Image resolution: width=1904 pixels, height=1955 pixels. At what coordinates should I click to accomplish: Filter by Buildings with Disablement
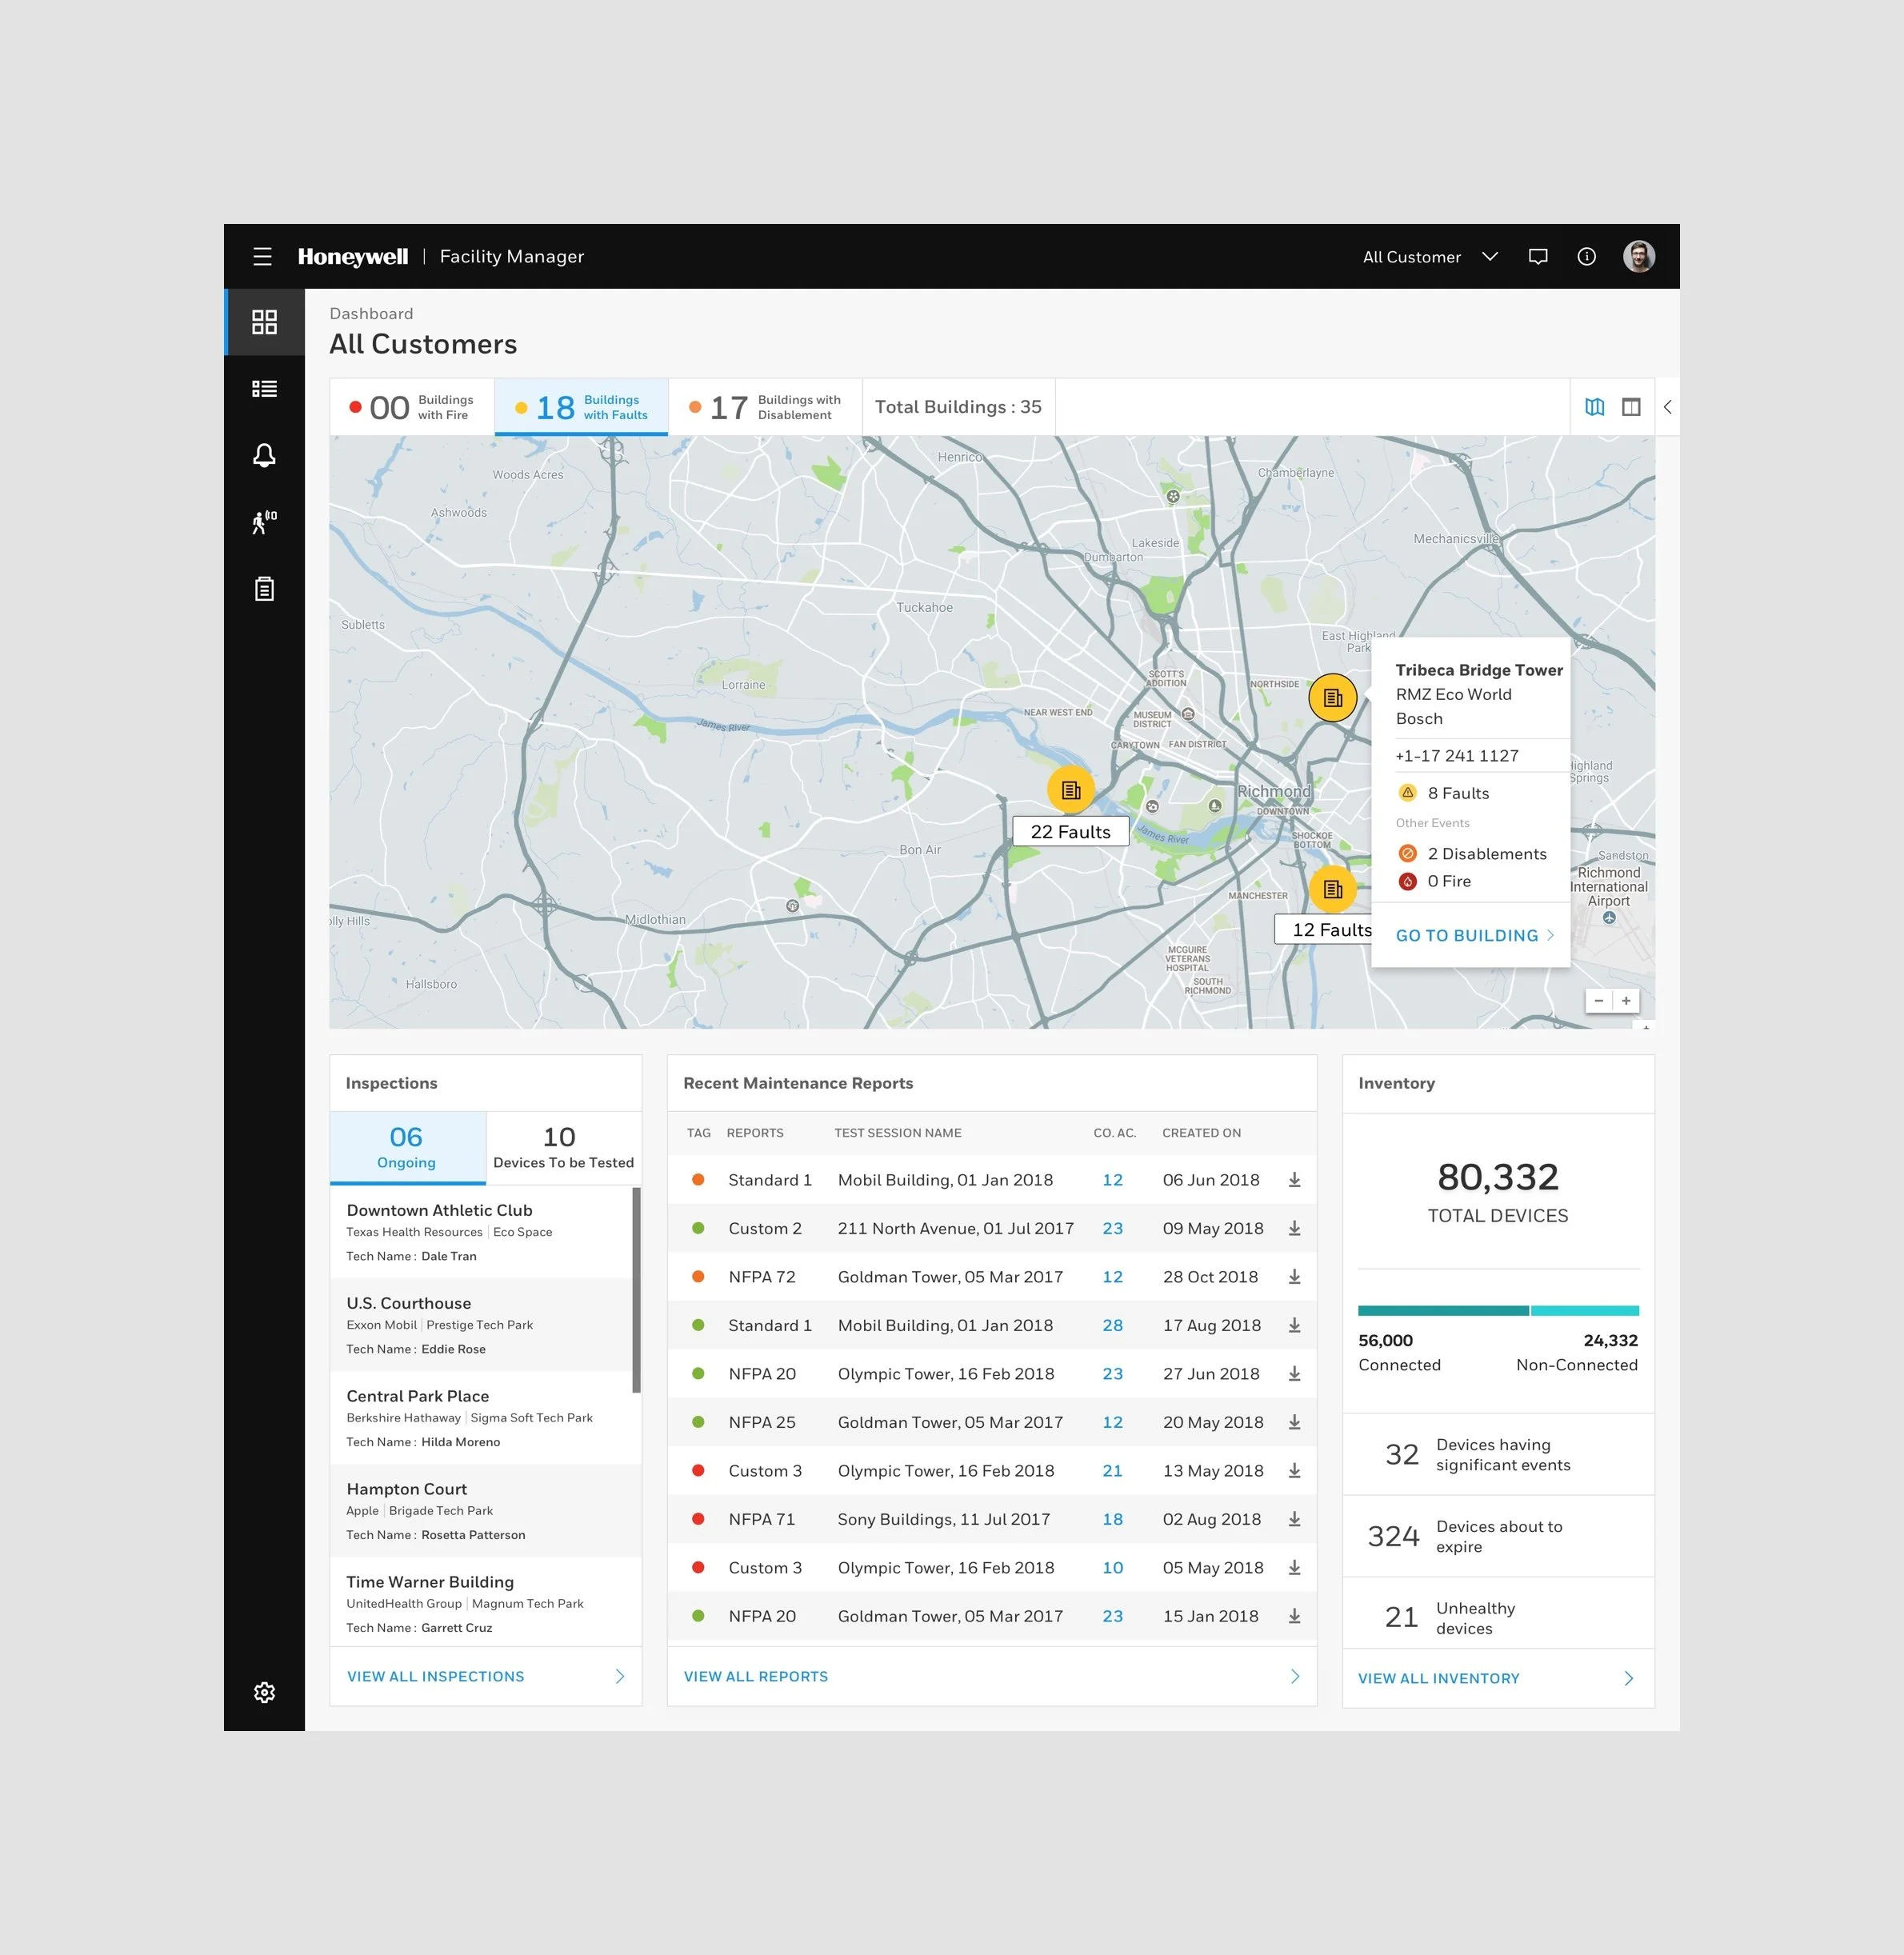(765, 407)
